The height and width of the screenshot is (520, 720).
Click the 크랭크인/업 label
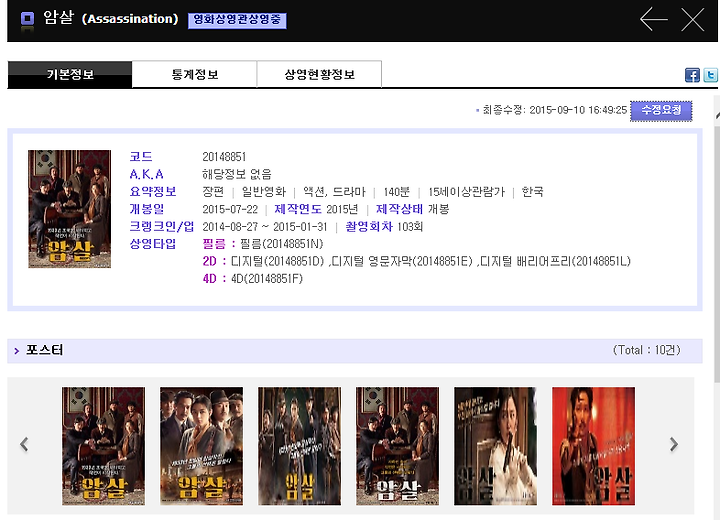coord(162,226)
